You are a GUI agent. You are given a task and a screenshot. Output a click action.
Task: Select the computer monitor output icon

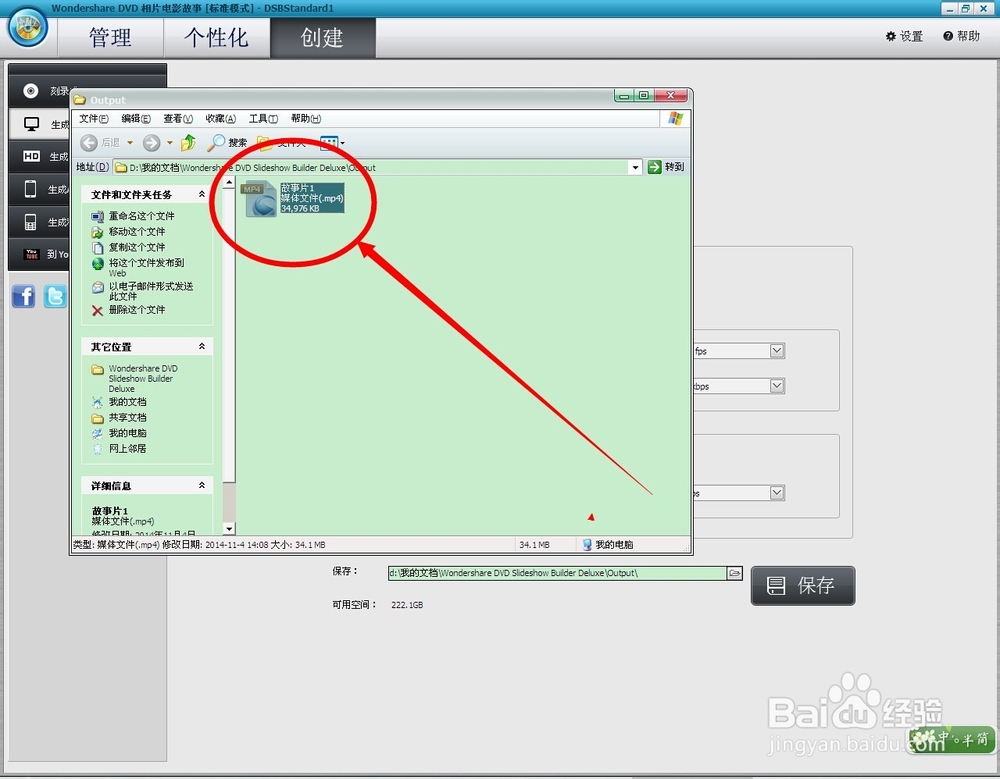tap(31, 124)
